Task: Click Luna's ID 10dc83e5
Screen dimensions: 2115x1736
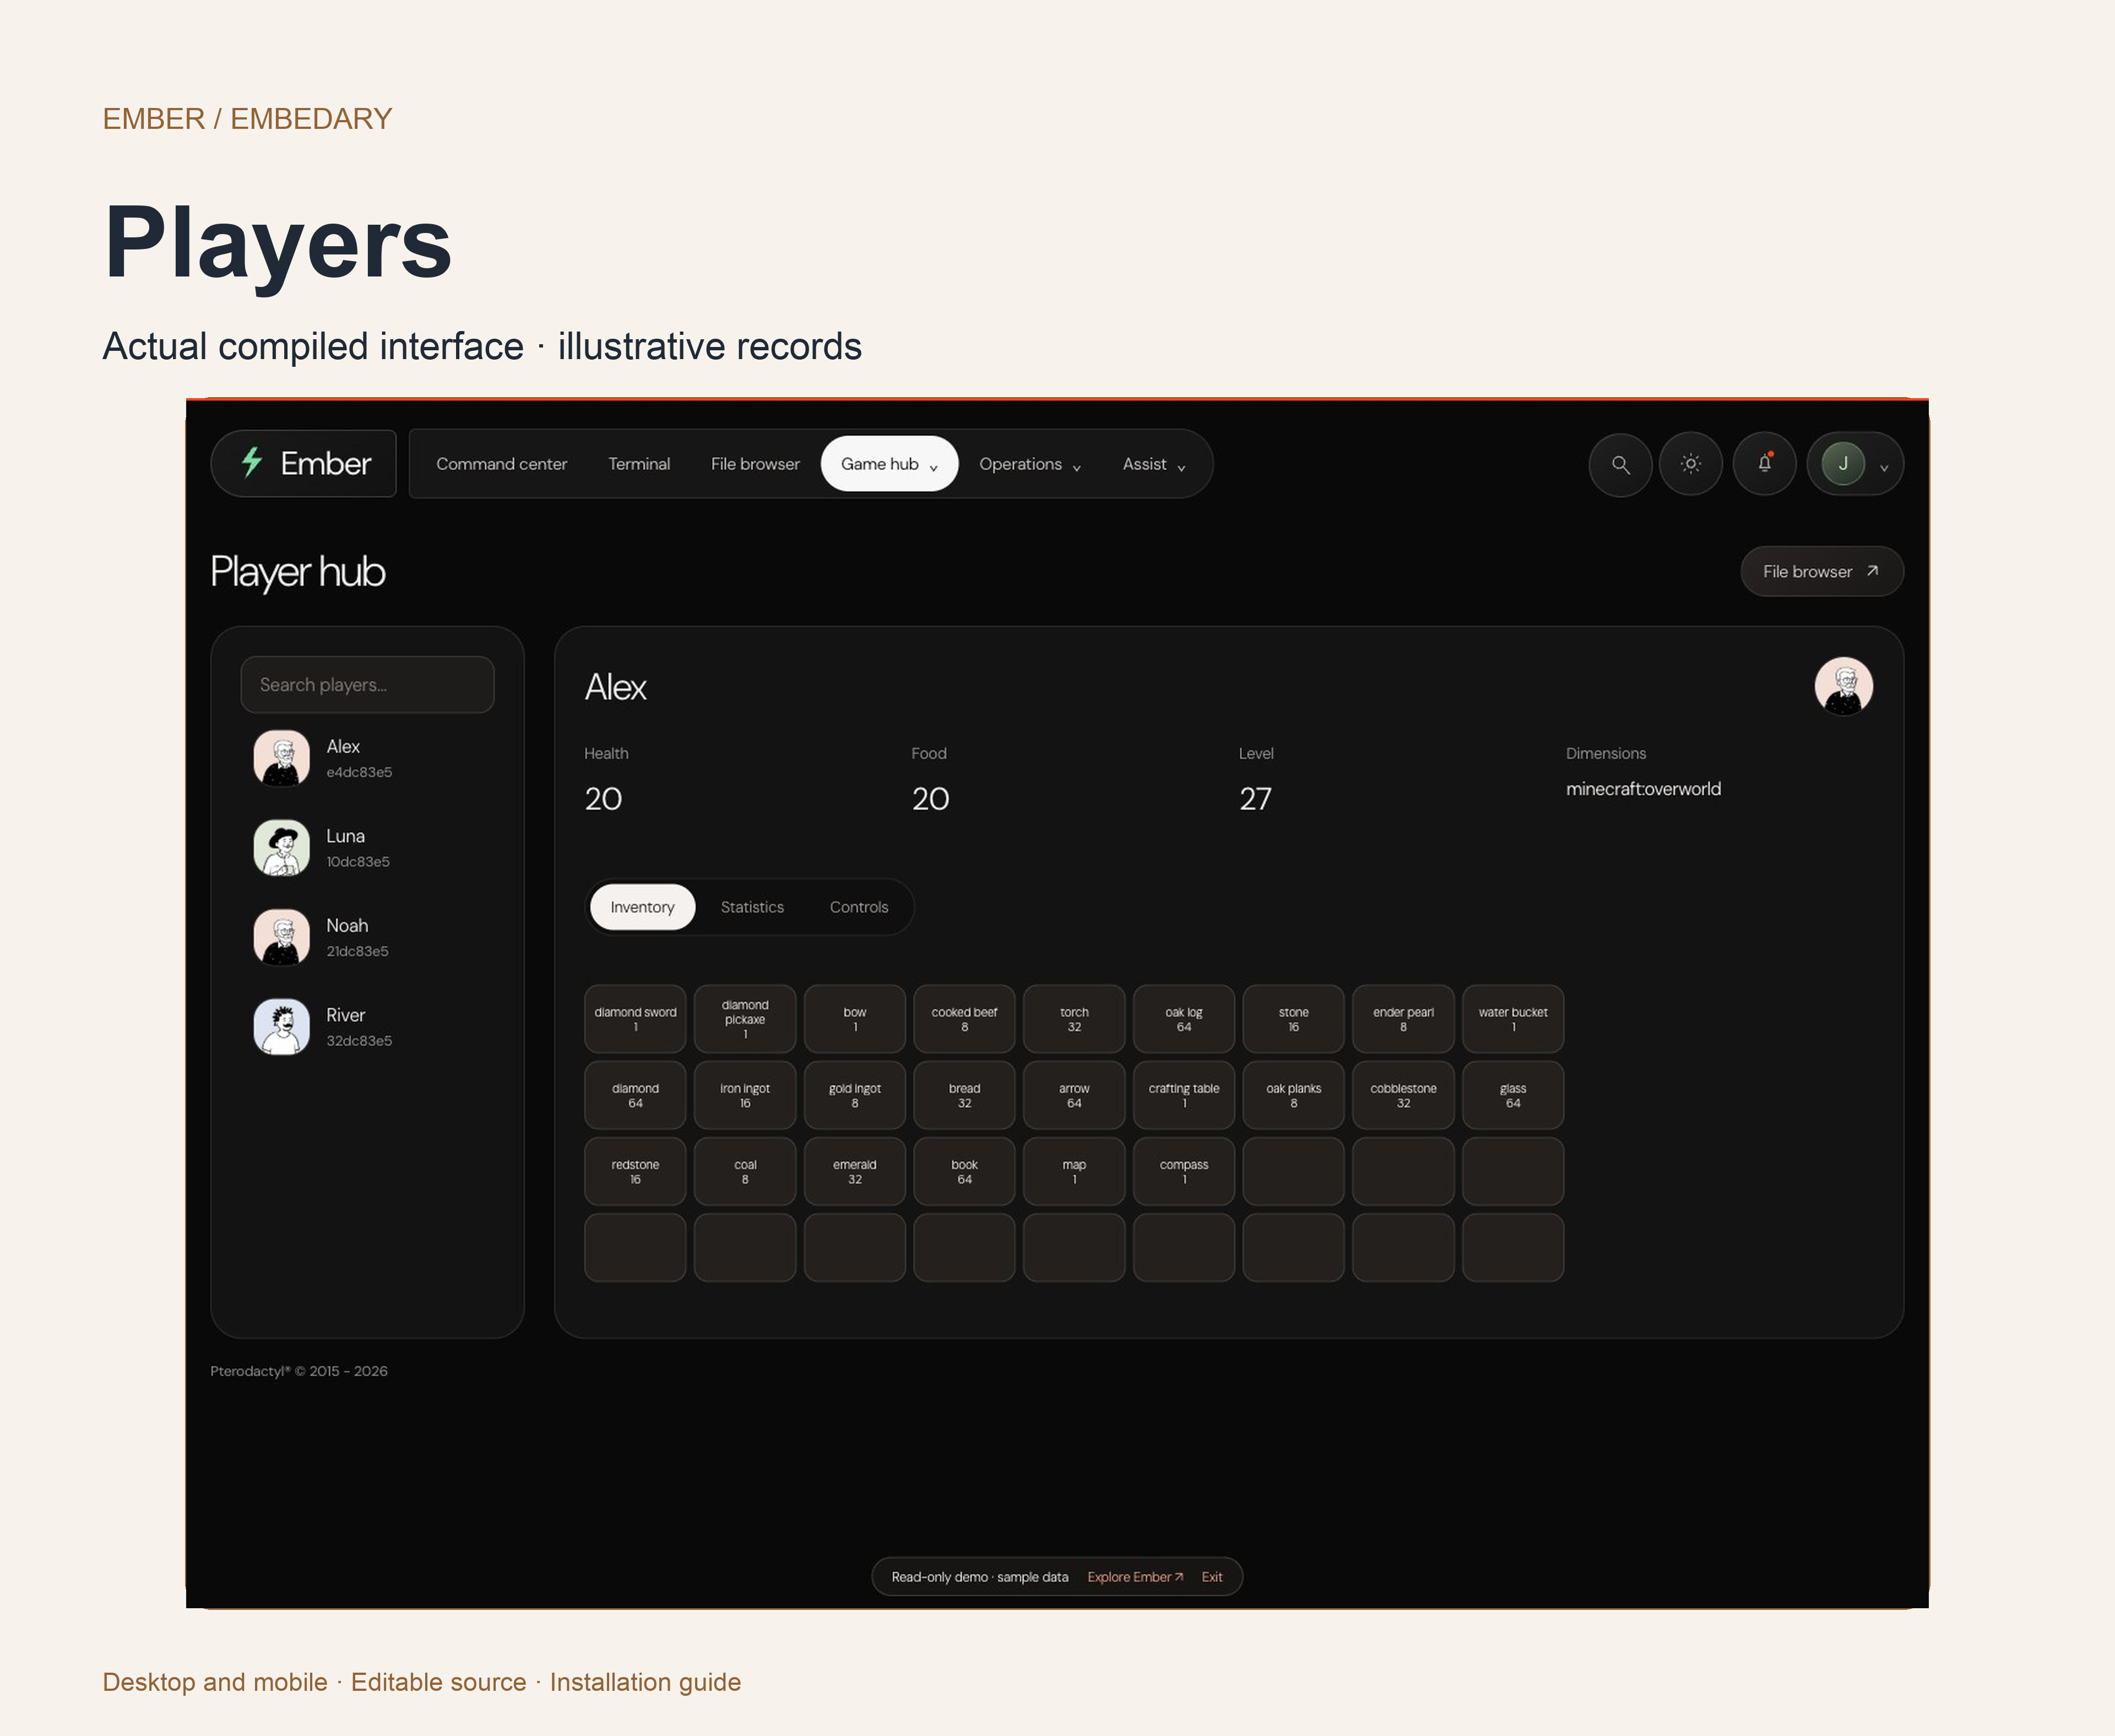Action: (x=358, y=862)
